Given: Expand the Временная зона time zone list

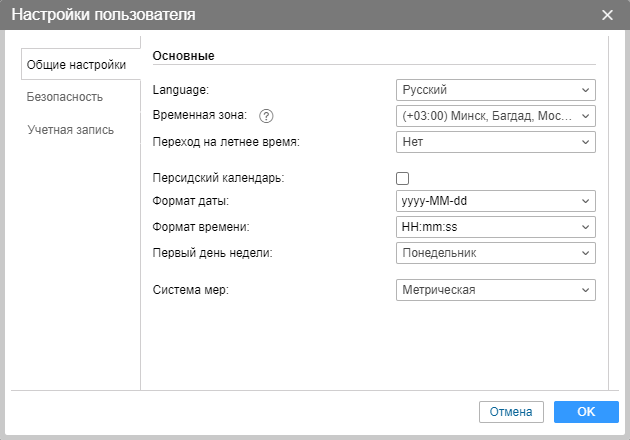Looking at the screenshot, I should [x=495, y=116].
